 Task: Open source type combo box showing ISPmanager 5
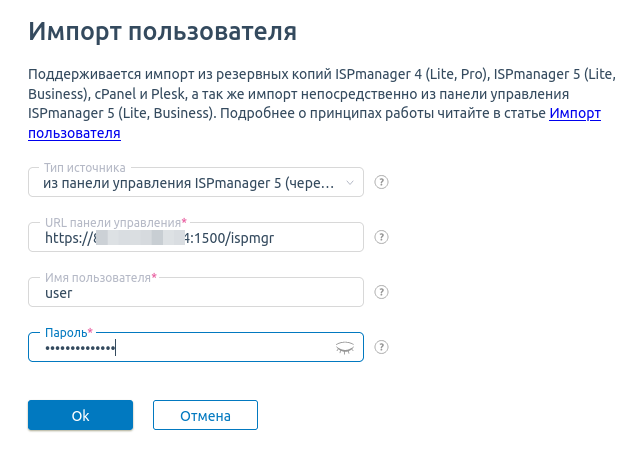196,182
